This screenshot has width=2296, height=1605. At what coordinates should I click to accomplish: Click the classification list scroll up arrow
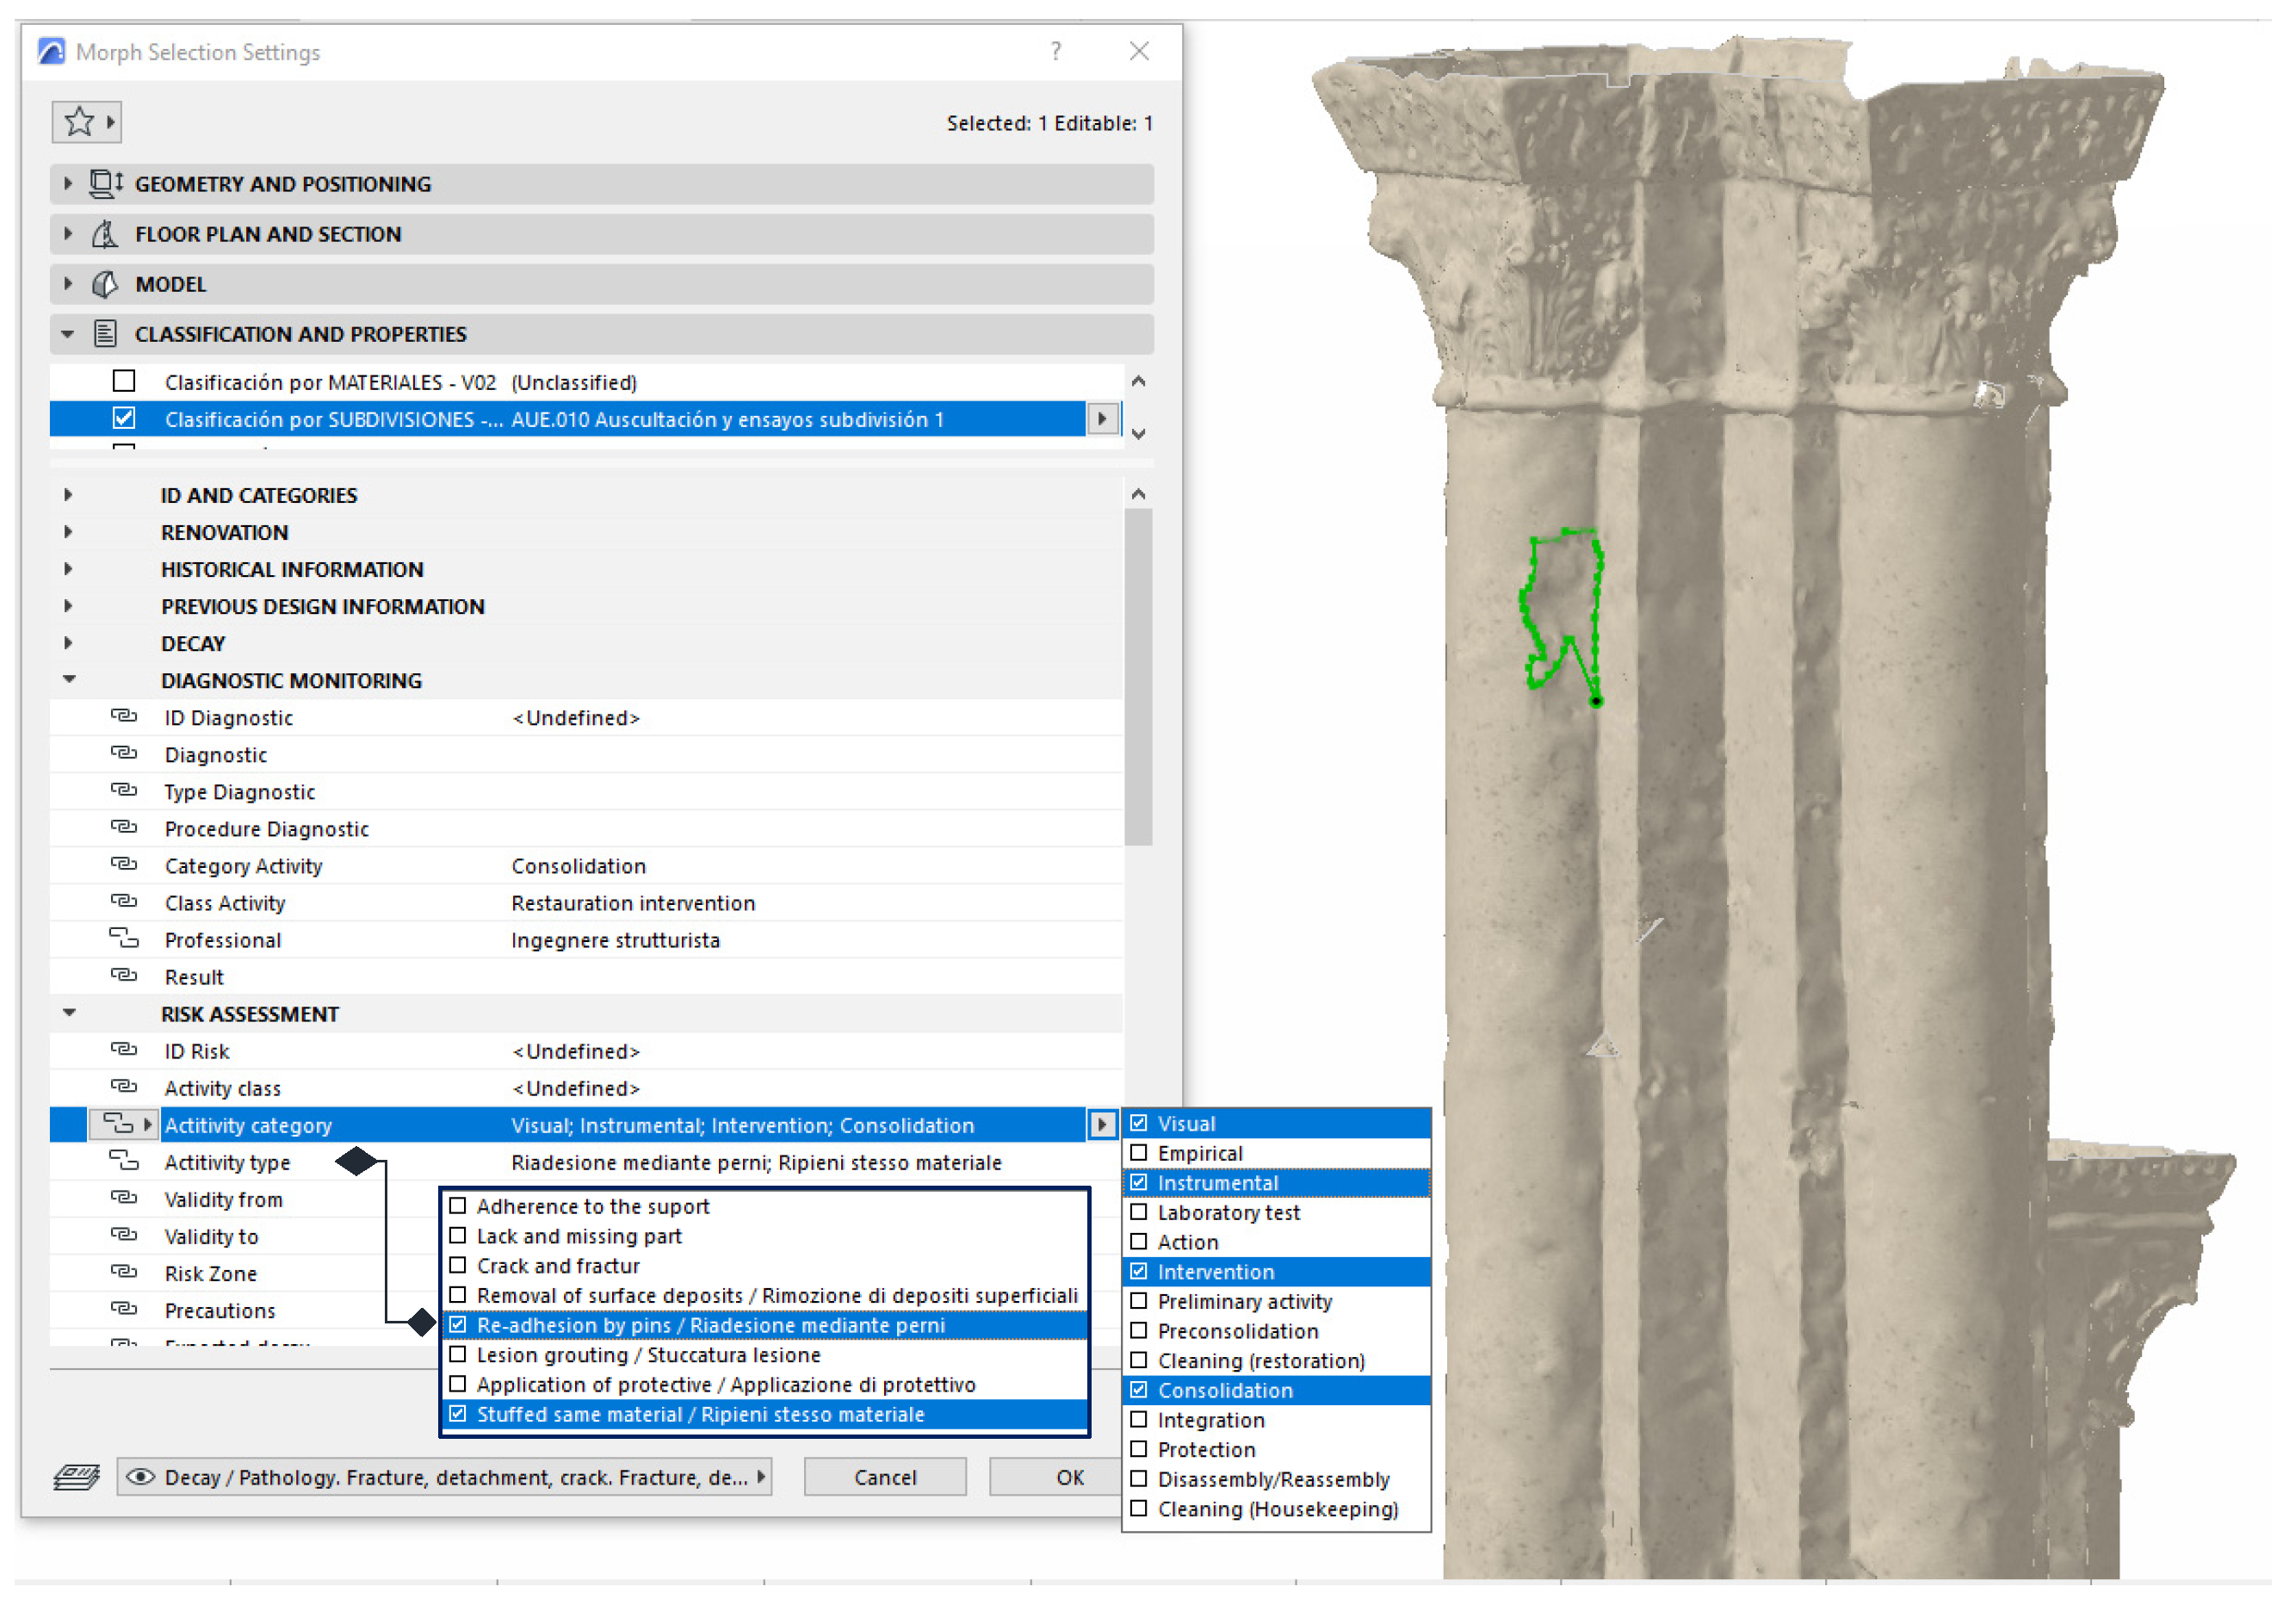click(x=1138, y=381)
